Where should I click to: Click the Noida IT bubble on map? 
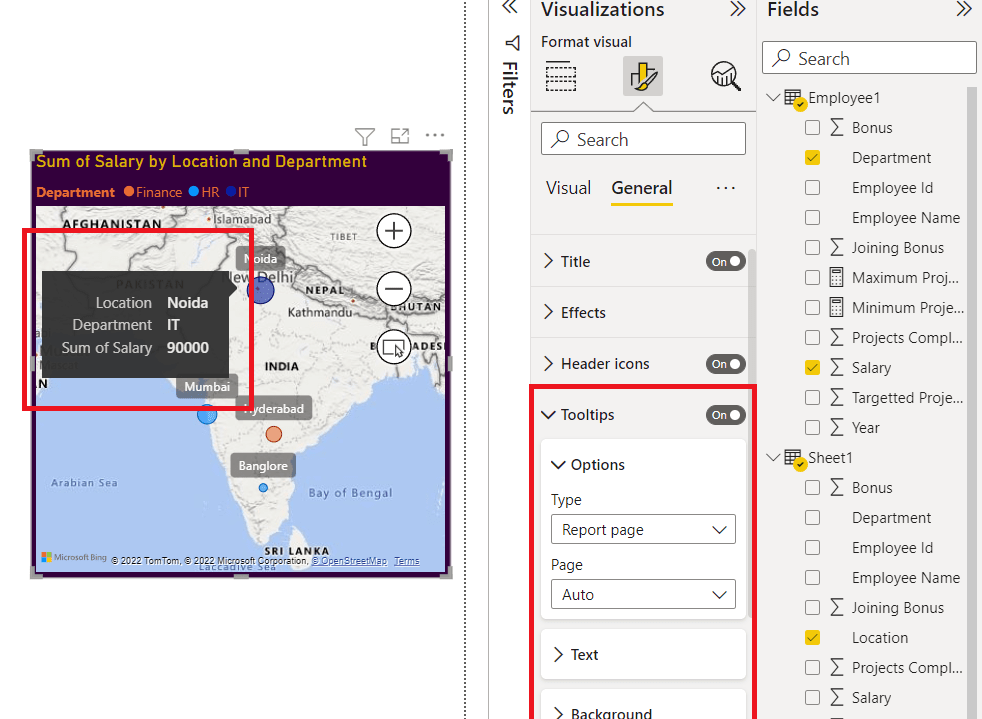click(x=261, y=290)
